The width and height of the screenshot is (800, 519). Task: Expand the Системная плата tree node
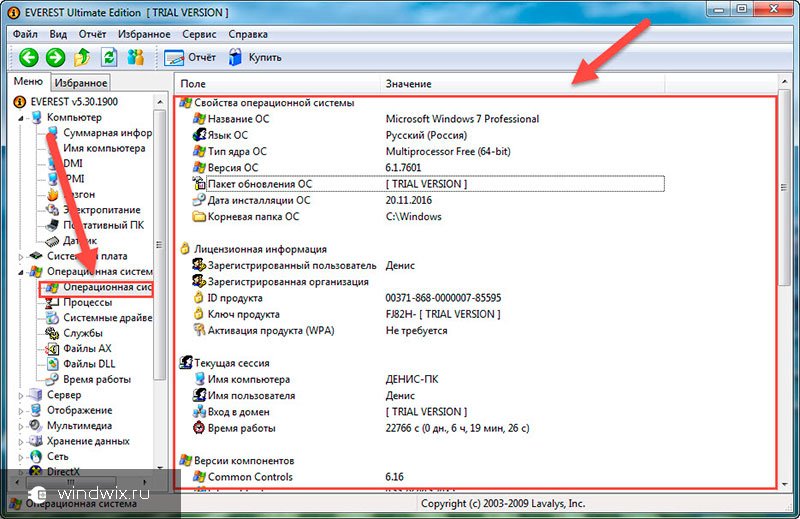pos(21,257)
